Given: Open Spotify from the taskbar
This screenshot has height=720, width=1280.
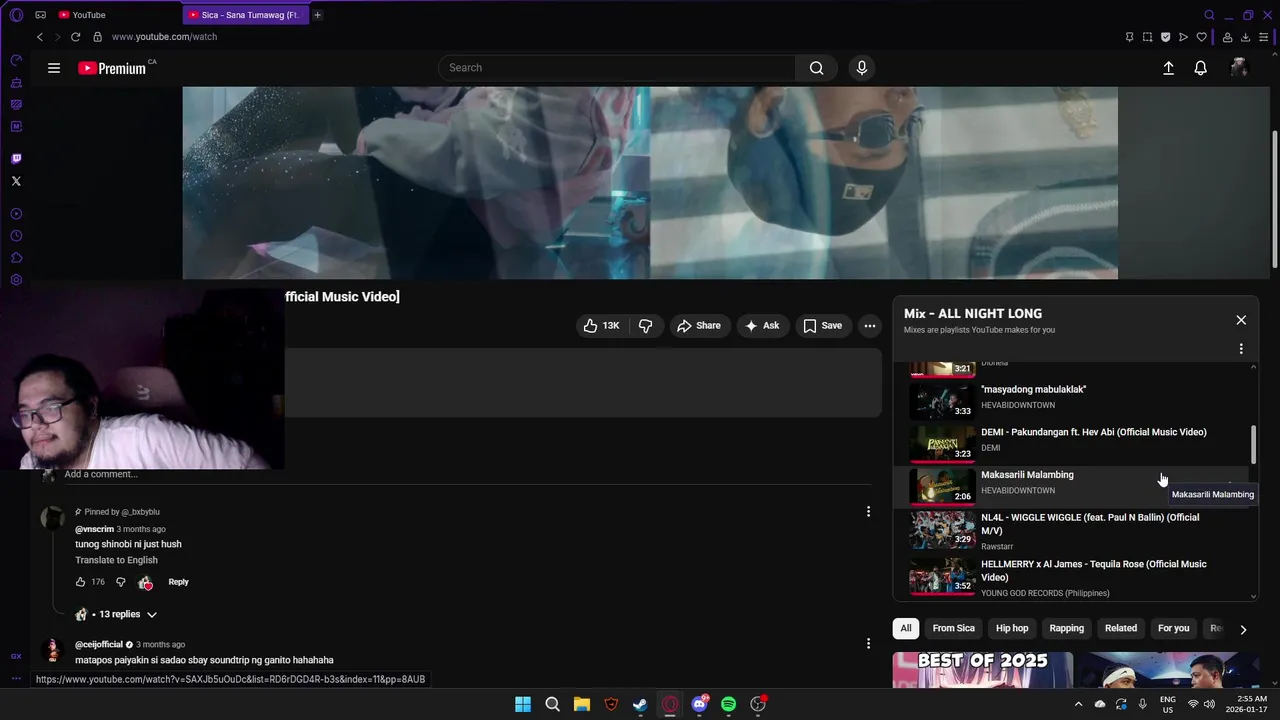Looking at the screenshot, I should point(729,704).
